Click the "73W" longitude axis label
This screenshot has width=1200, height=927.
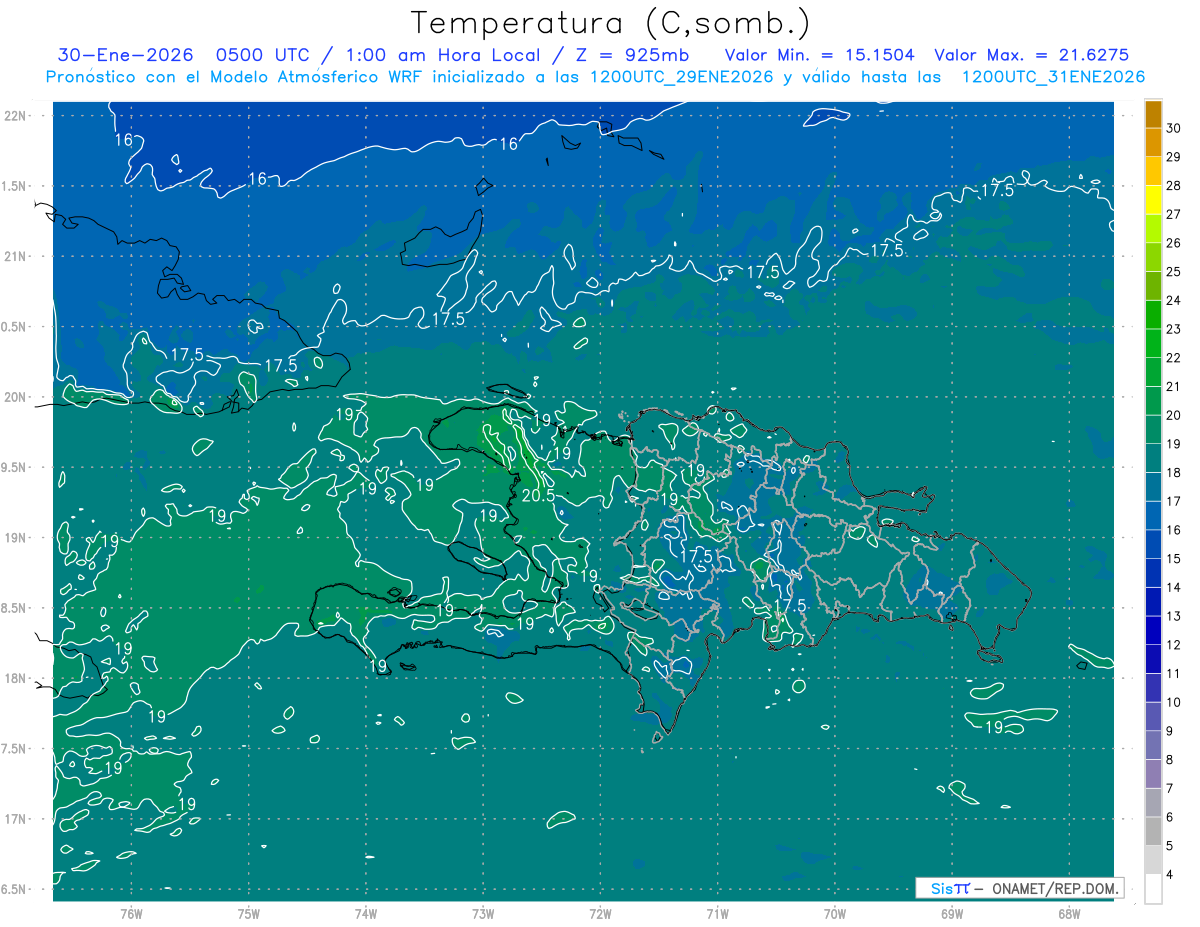[483, 914]
